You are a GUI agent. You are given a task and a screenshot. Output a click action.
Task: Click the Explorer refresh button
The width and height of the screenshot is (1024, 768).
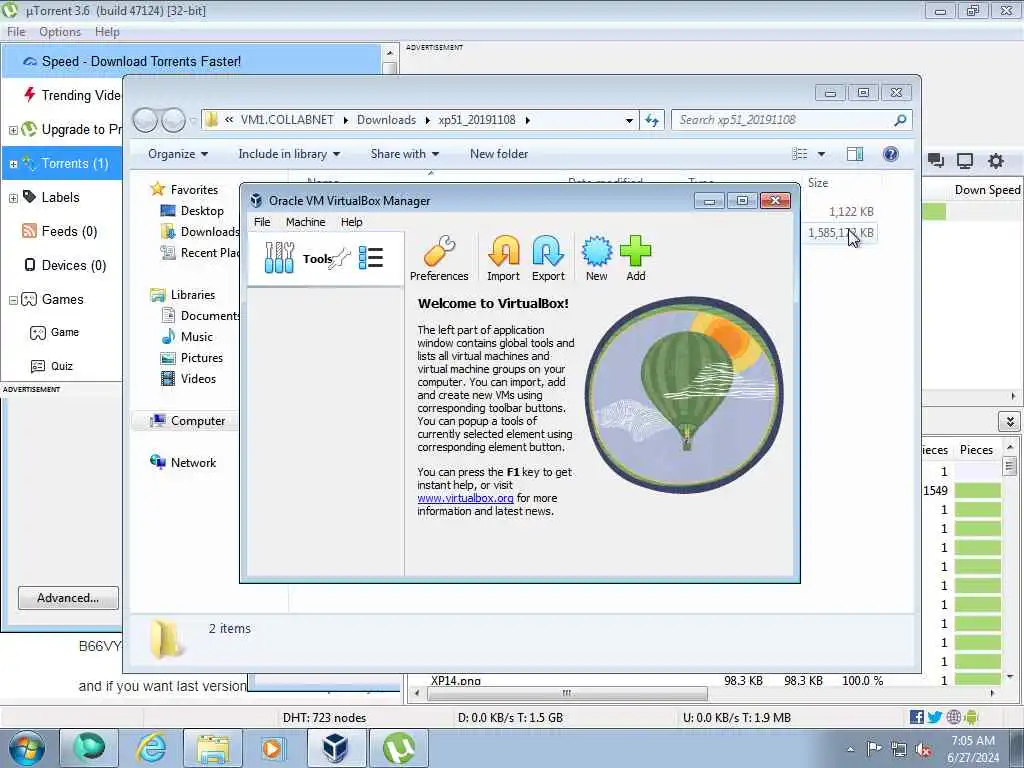(x=652, y=120)
